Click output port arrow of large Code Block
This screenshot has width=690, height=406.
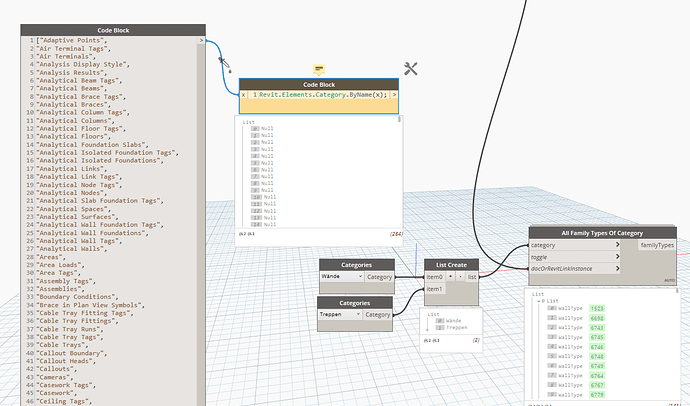(202, 42)
